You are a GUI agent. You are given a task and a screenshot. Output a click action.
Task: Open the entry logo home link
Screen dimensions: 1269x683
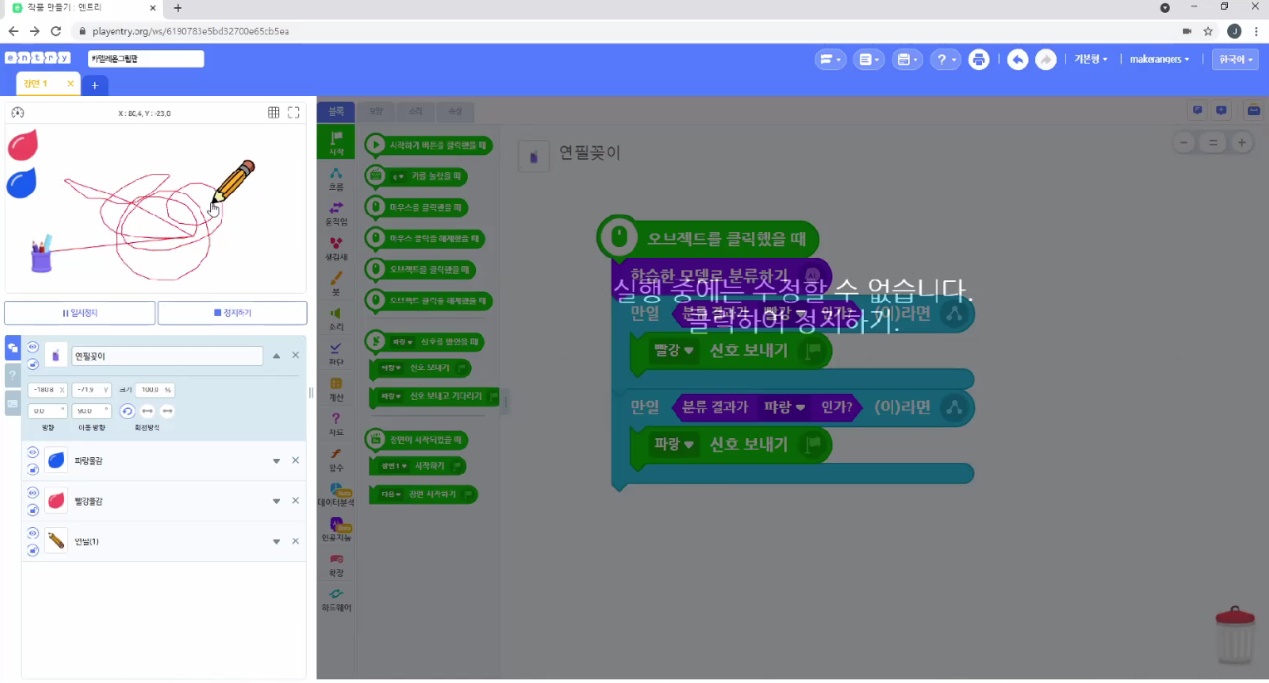point(38,58)
